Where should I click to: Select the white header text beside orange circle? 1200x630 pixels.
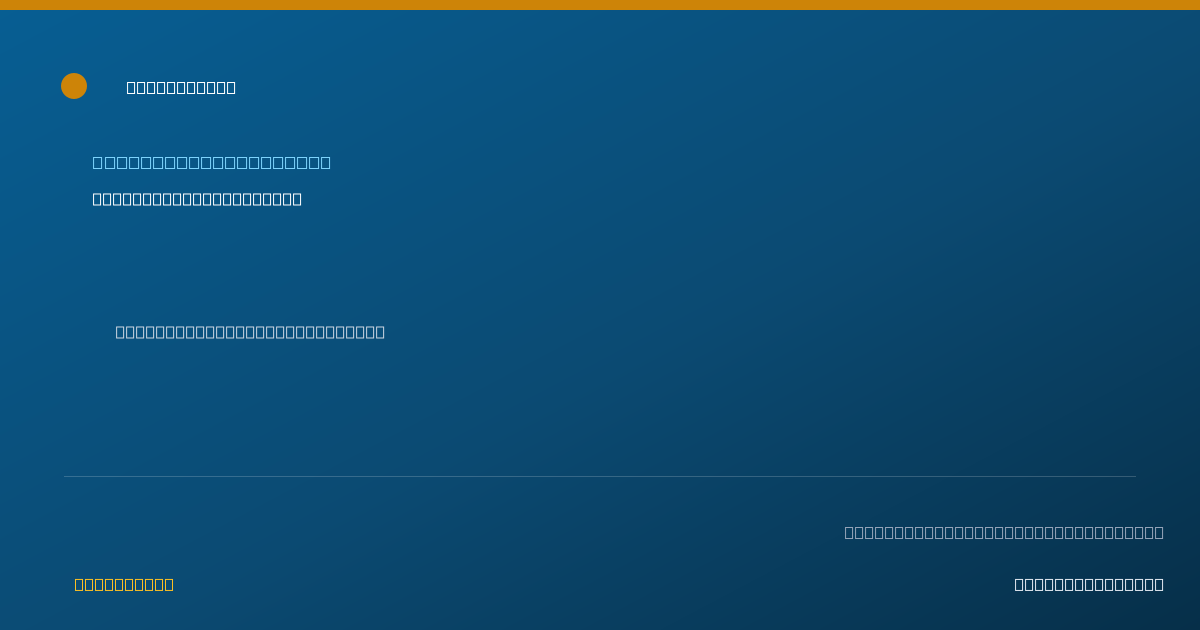click(181, 88)
